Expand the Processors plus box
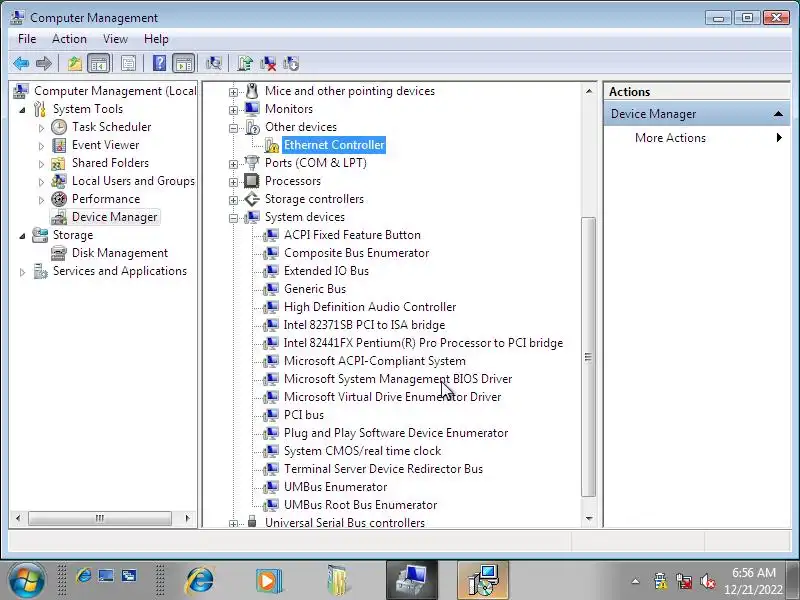 233,182
